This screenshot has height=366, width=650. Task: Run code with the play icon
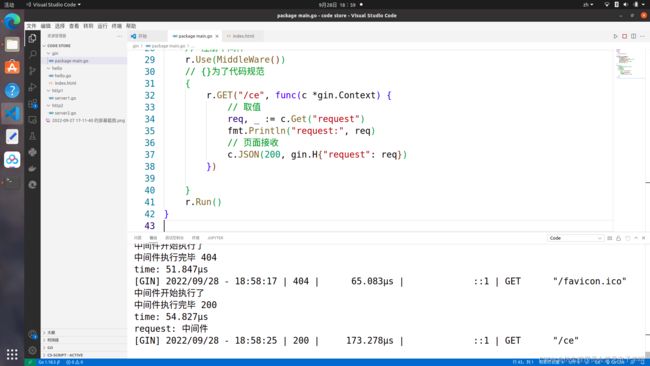click(x=615, y=36)
